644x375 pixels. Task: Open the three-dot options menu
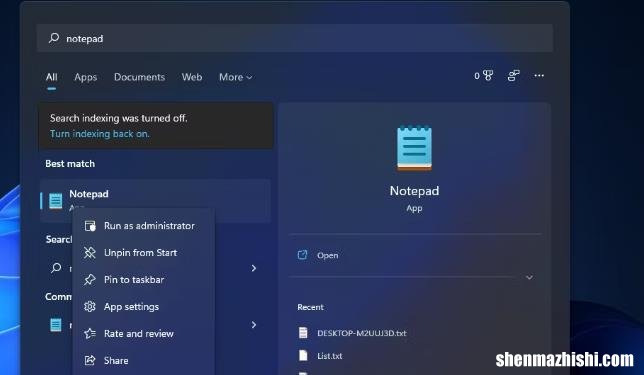click(539, 76)
